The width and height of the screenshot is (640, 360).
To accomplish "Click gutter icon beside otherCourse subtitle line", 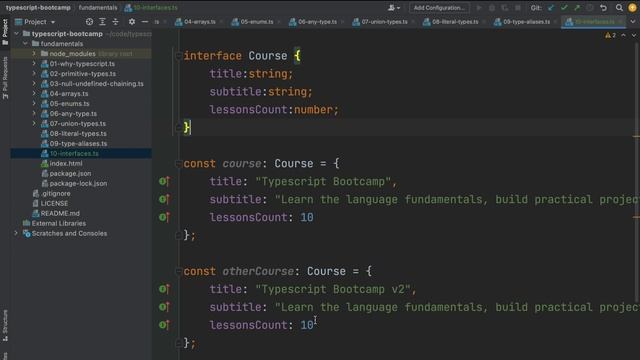I will [x=164, y=307].
